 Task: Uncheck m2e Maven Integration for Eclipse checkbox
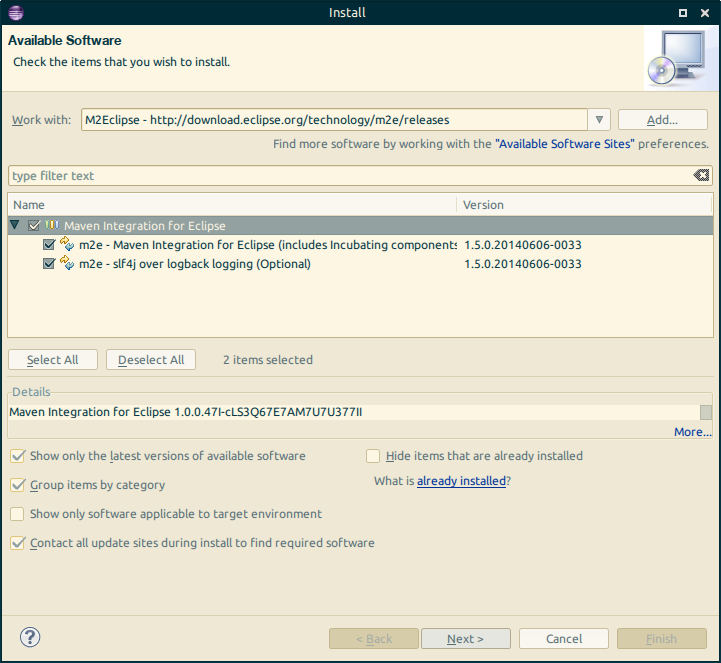pos(49,245)
